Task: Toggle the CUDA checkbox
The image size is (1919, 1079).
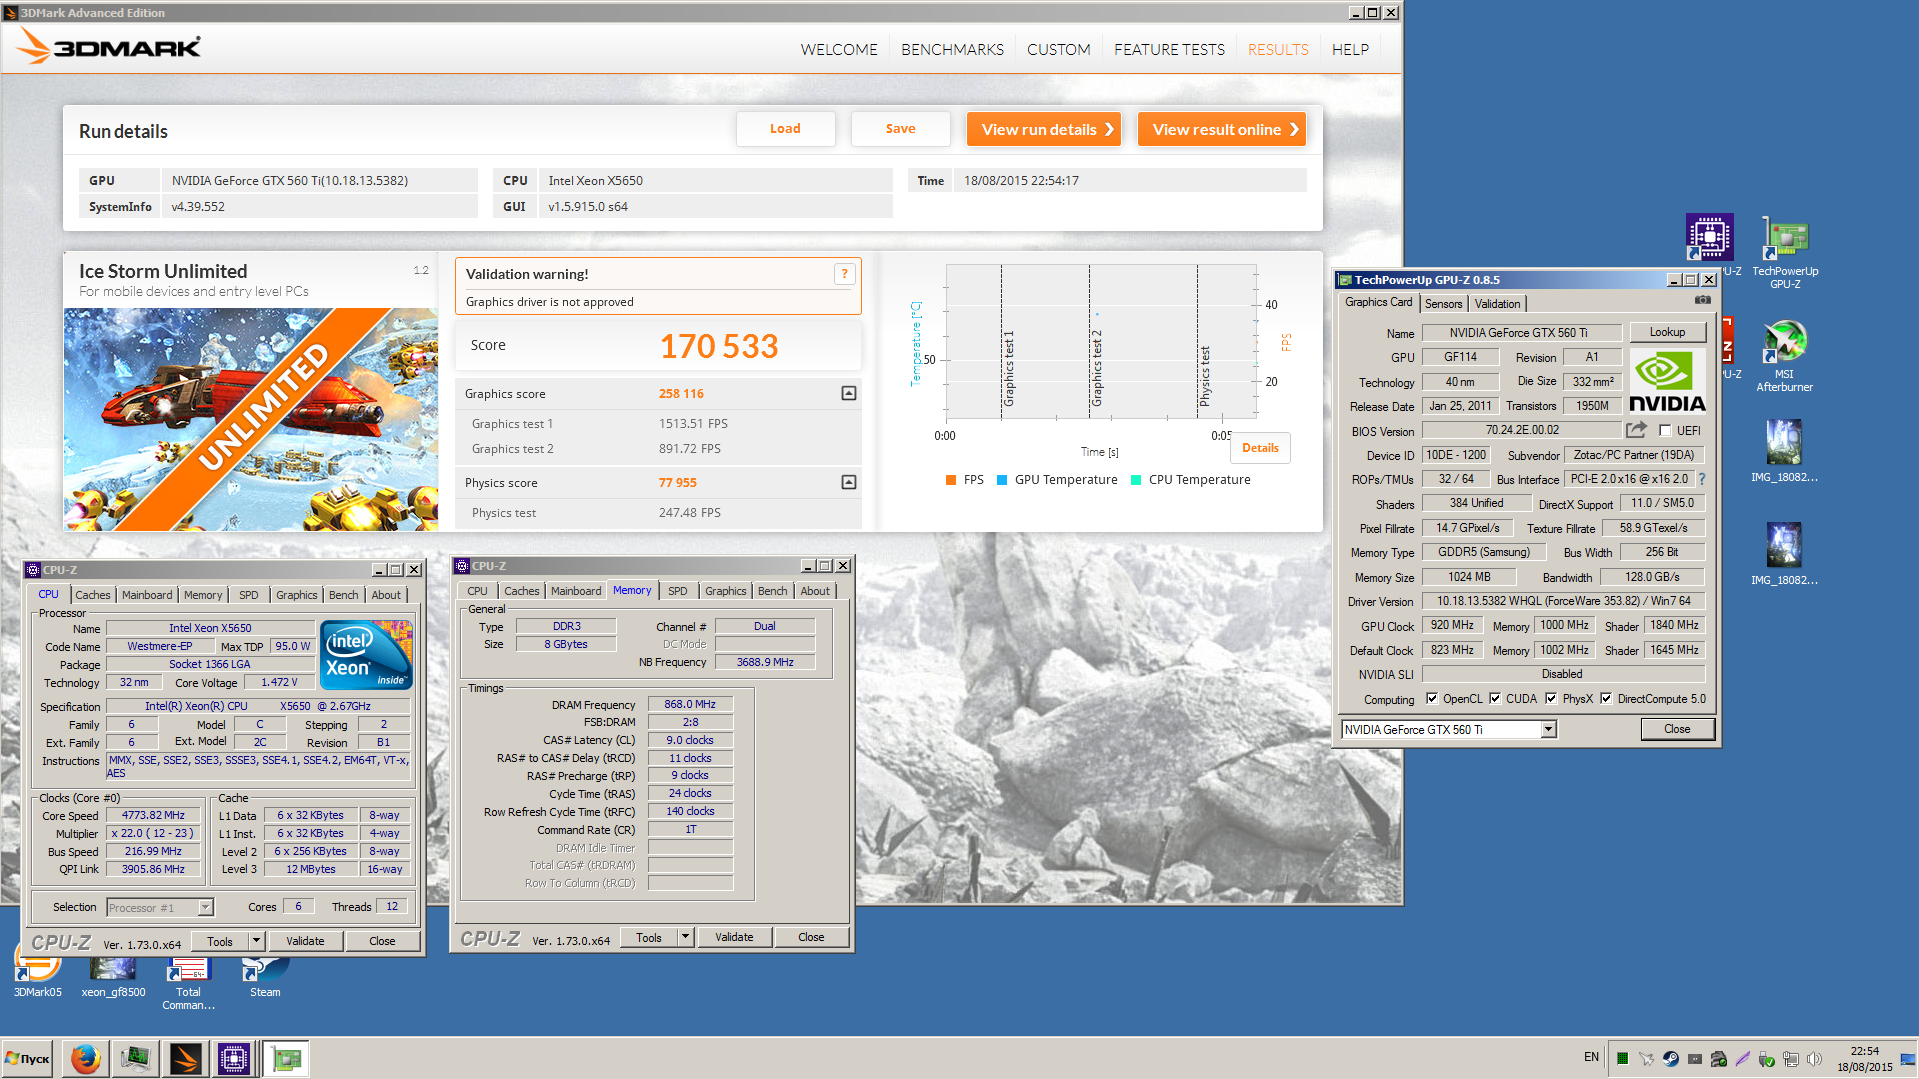Action: click(1495, 699)
